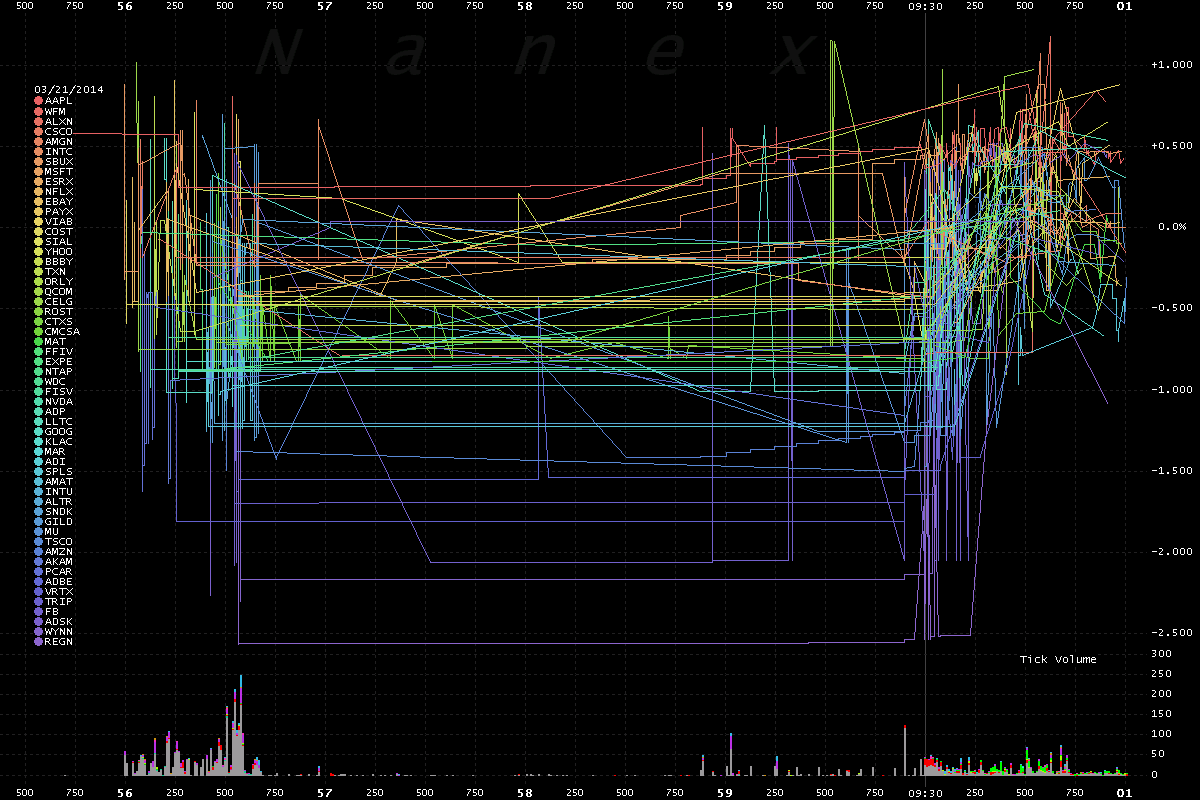Image resolution: width=1200 pixels, height=800 pixels.
Task: Click the TXN ticker label
Action: [56, 271]
